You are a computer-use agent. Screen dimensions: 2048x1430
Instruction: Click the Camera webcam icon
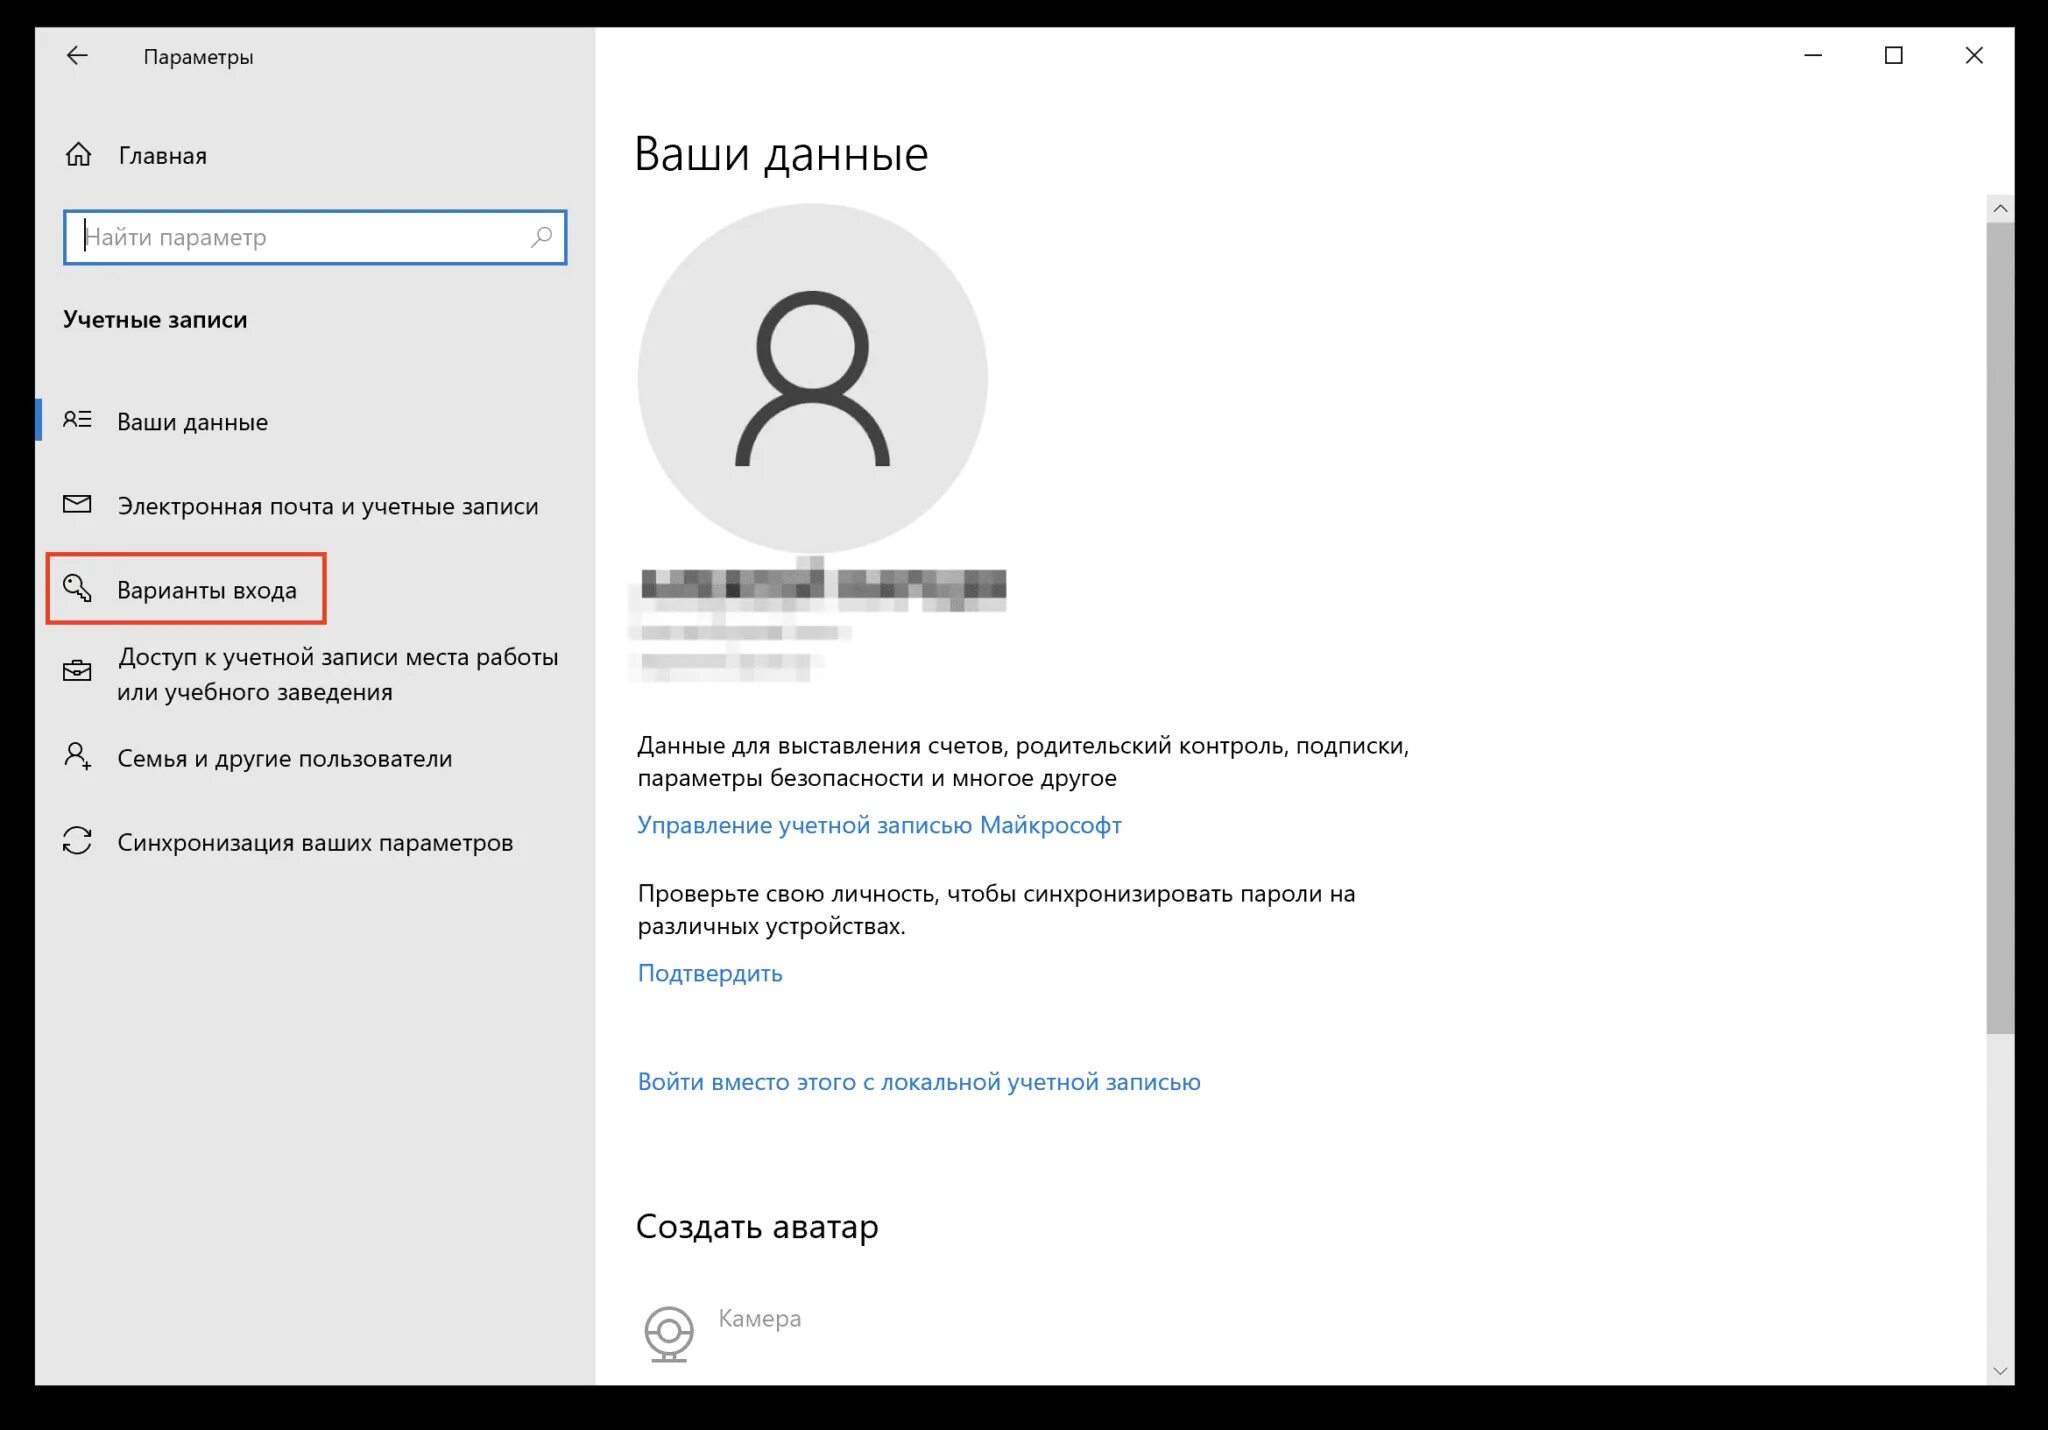pos(668,1332)
